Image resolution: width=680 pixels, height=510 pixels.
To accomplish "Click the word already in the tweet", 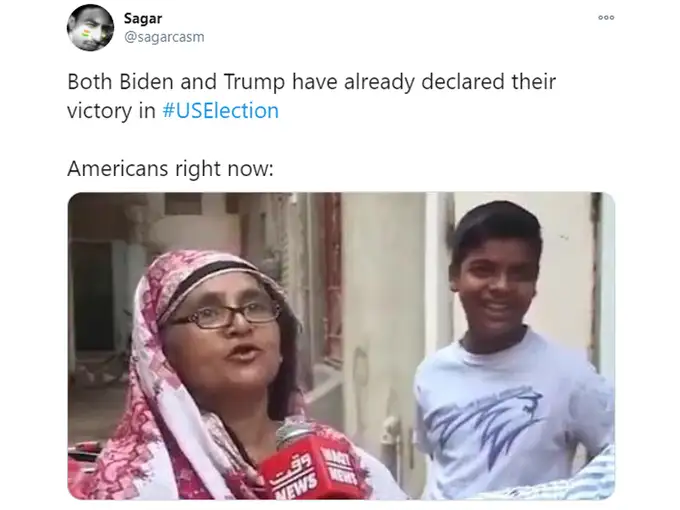I will tap(379, 82).
